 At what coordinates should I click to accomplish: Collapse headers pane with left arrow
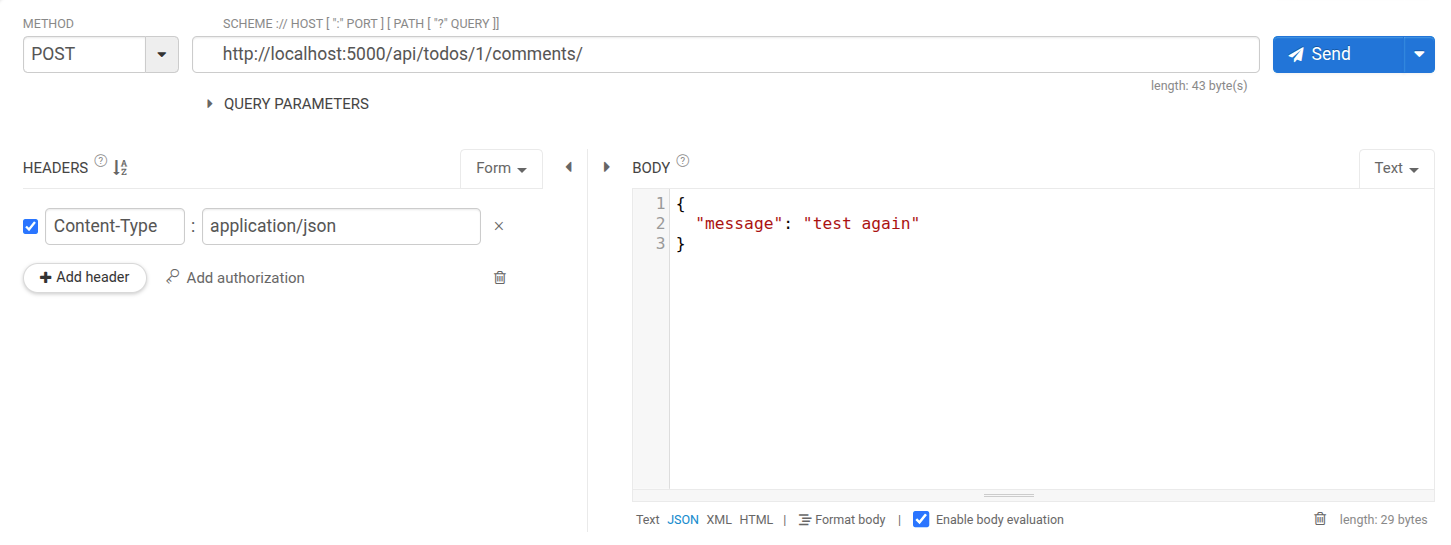568,167
